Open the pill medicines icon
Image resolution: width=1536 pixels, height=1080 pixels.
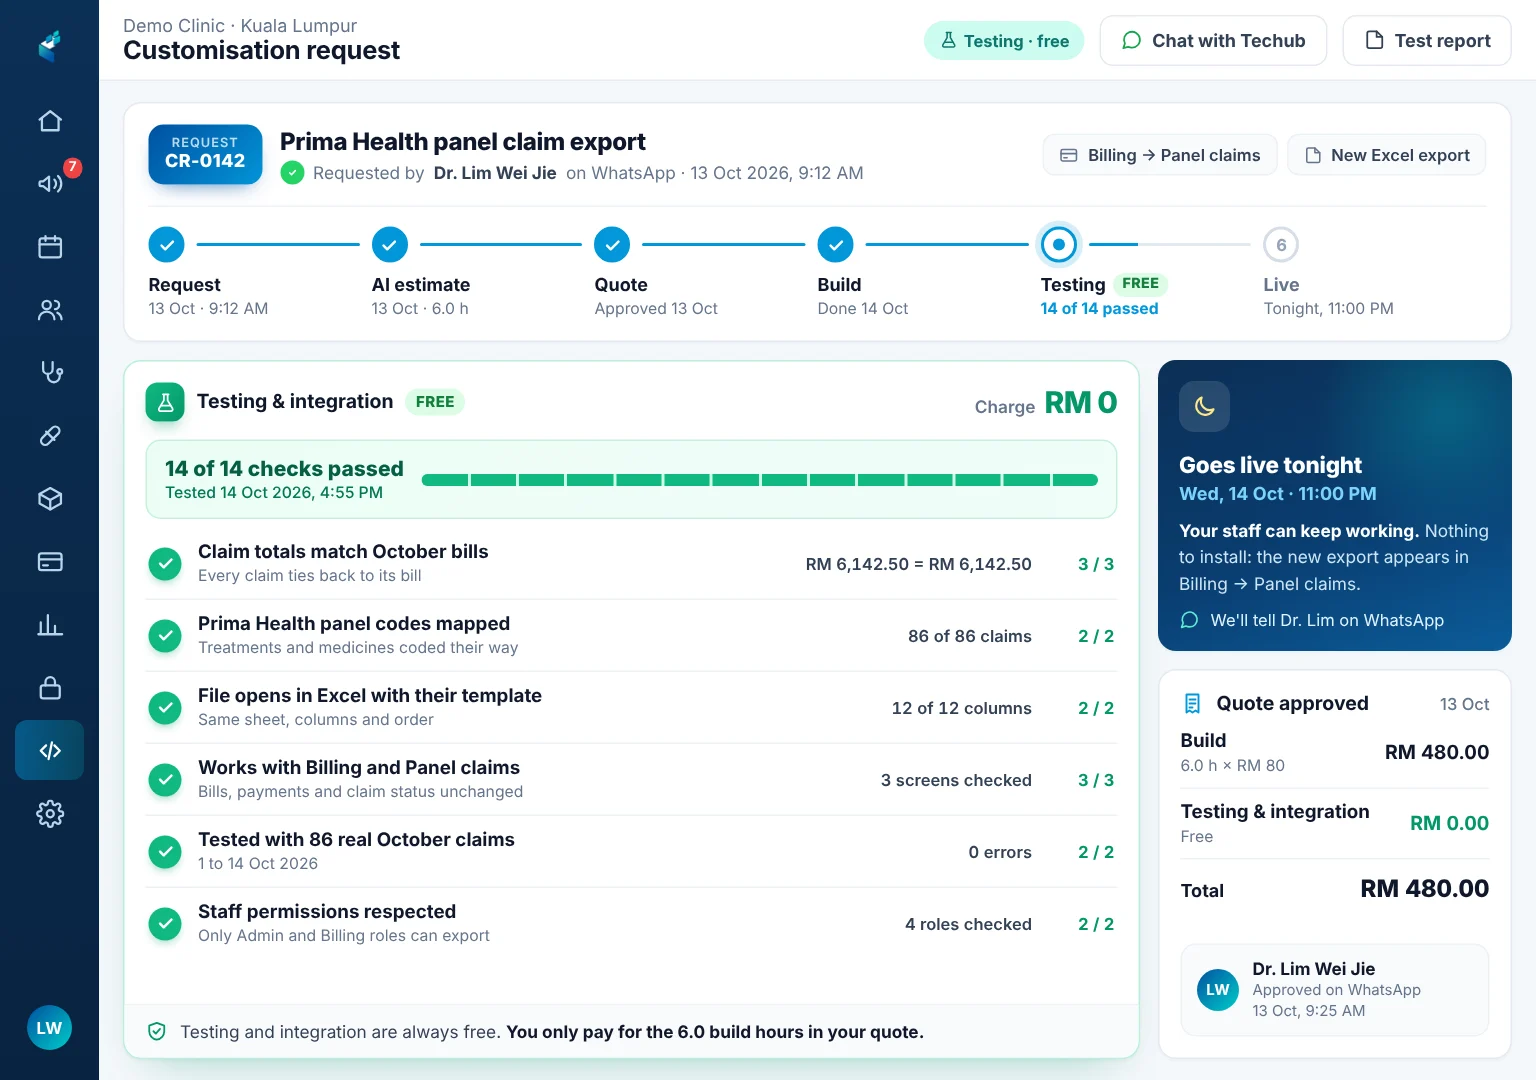pyautogui.click(x=50, y=436)
